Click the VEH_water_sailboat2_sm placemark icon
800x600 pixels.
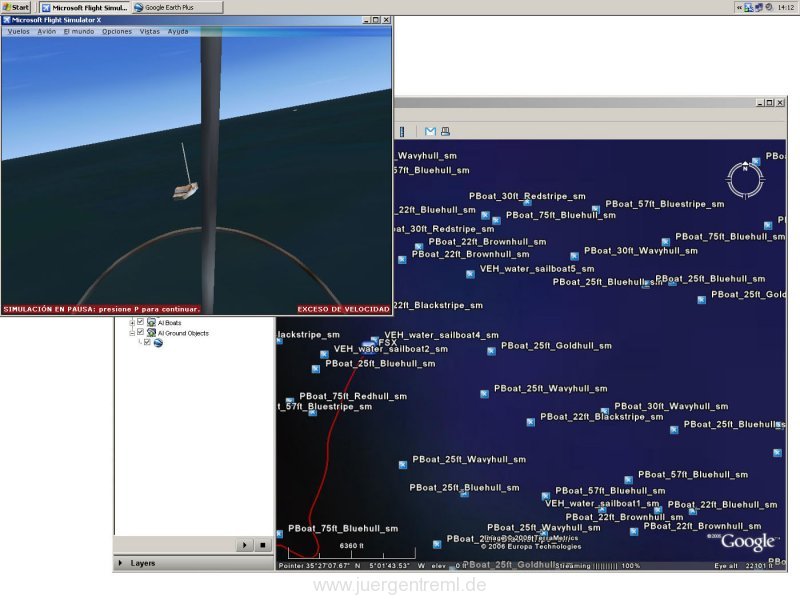pos(324,354)
